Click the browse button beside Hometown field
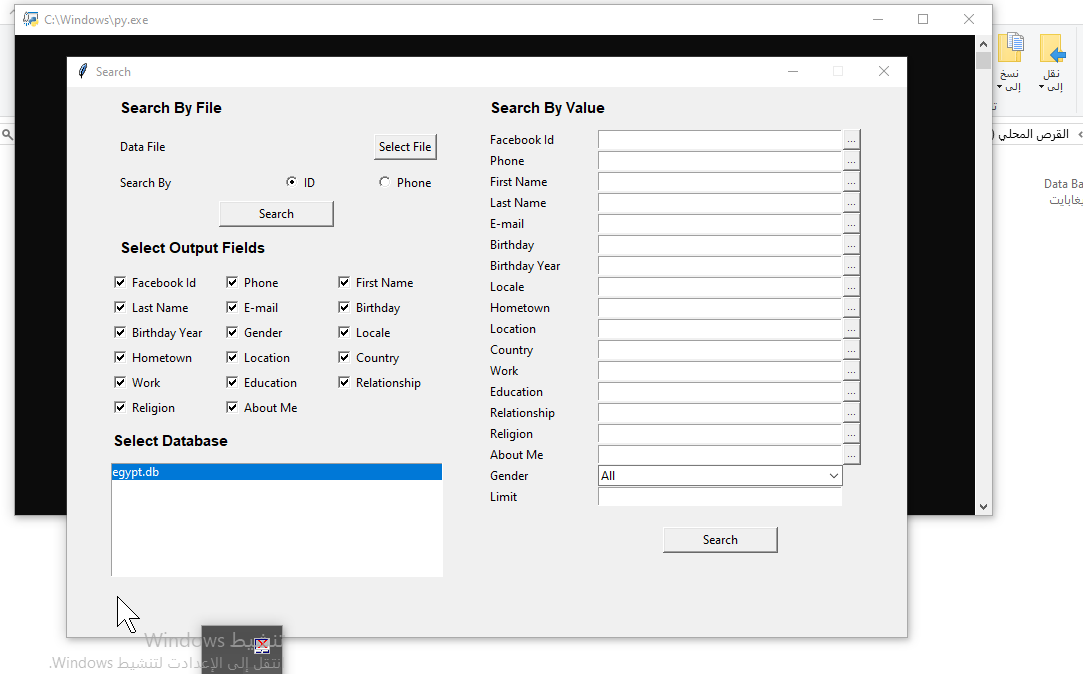The width and height of the screenshot is (1083, 674). (x=851, y=308)
